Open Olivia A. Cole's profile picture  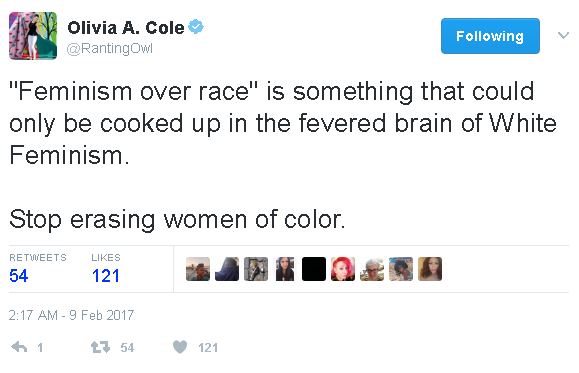pyautogui.click(x=33, y=36)
